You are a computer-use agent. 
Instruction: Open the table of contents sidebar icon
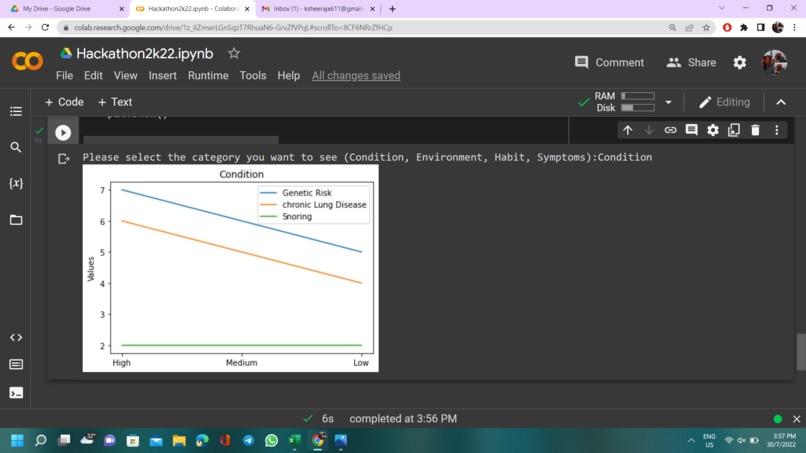(16, 112)
